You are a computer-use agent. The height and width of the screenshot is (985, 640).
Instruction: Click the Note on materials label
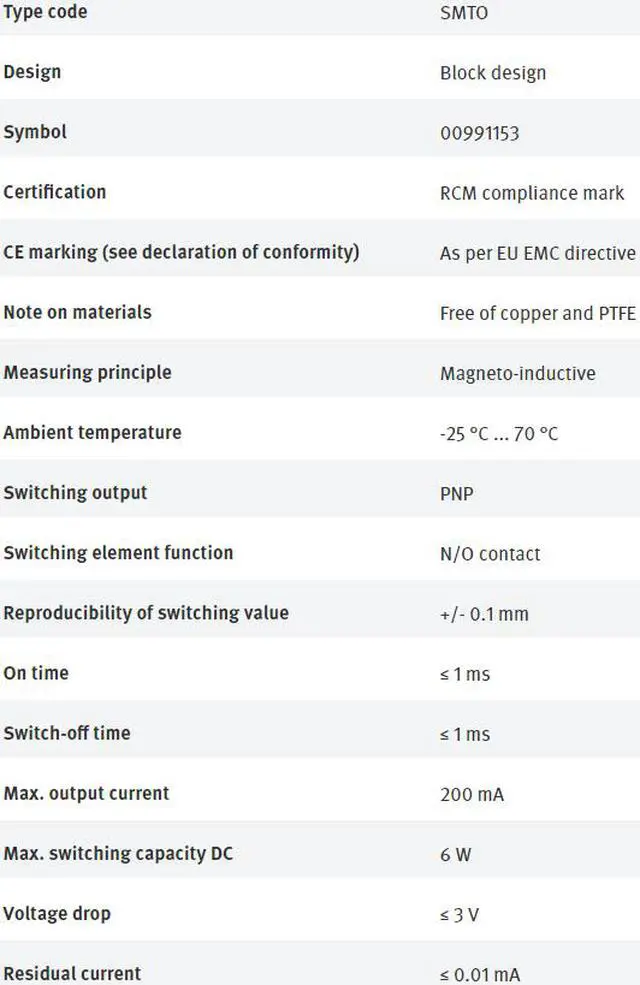[x=77, y=312]
